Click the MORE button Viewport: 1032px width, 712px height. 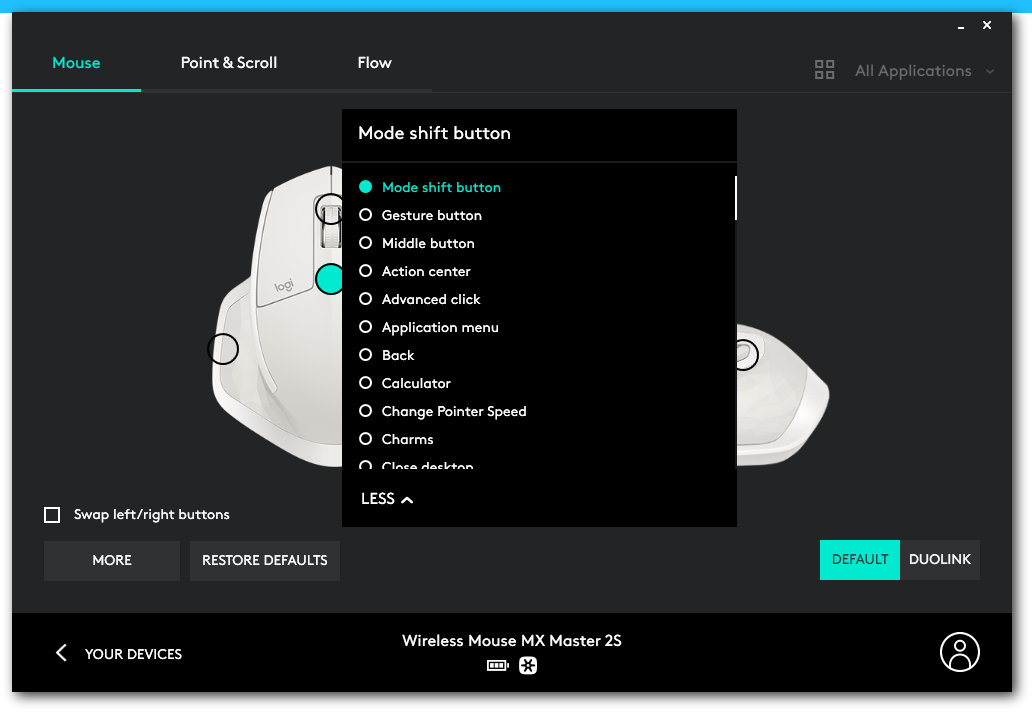[112, 561]
